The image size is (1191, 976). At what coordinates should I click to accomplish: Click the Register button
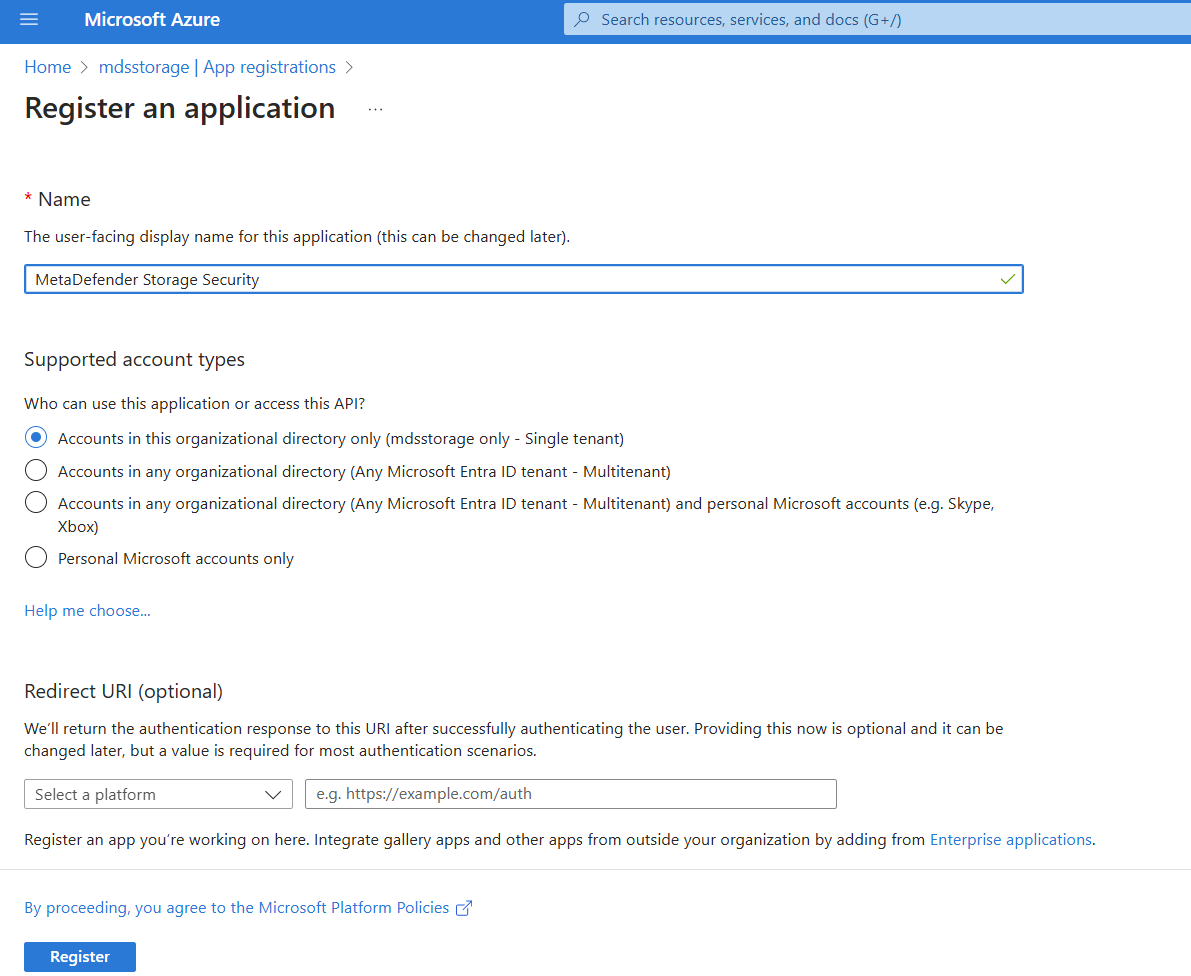80,957
